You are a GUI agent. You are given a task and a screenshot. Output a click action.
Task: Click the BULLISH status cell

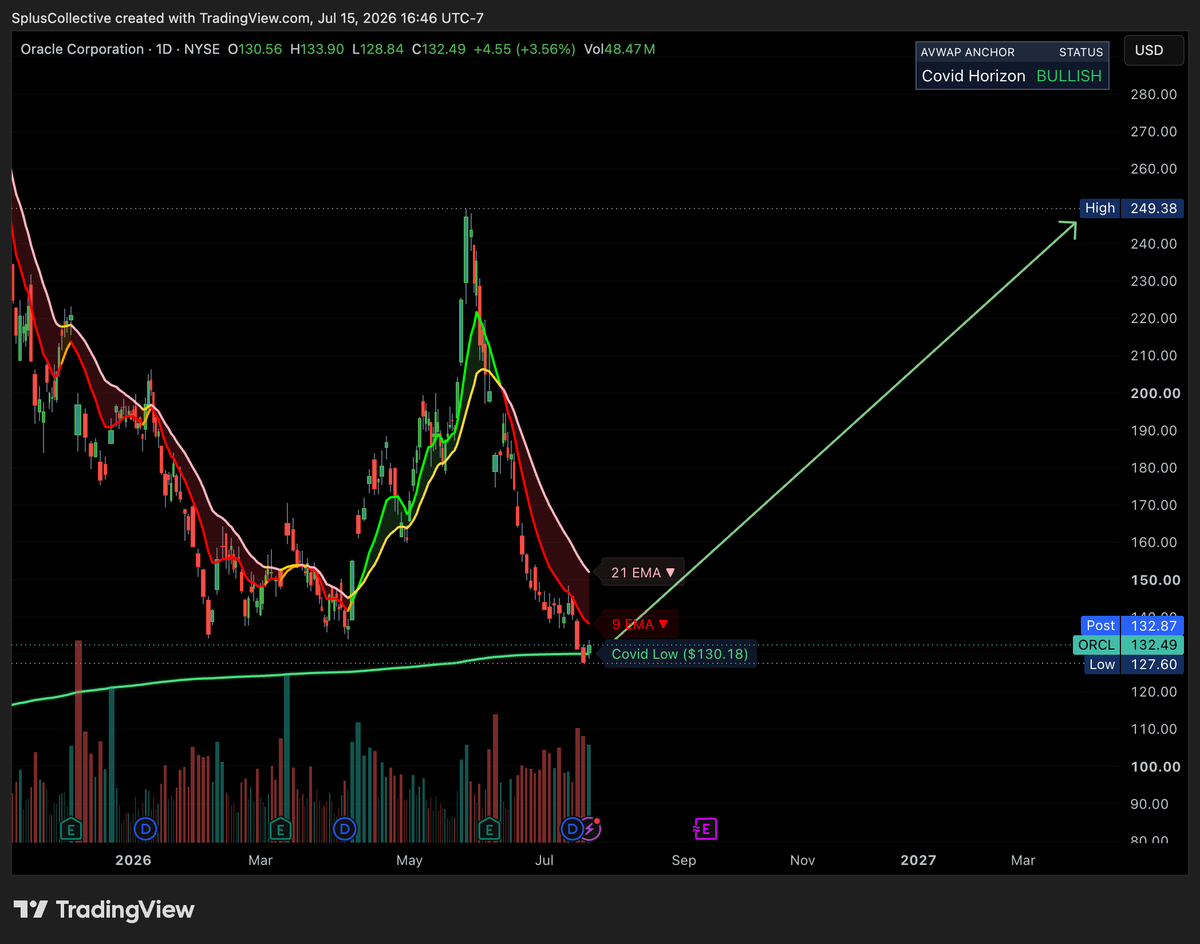coord(1068,76)
